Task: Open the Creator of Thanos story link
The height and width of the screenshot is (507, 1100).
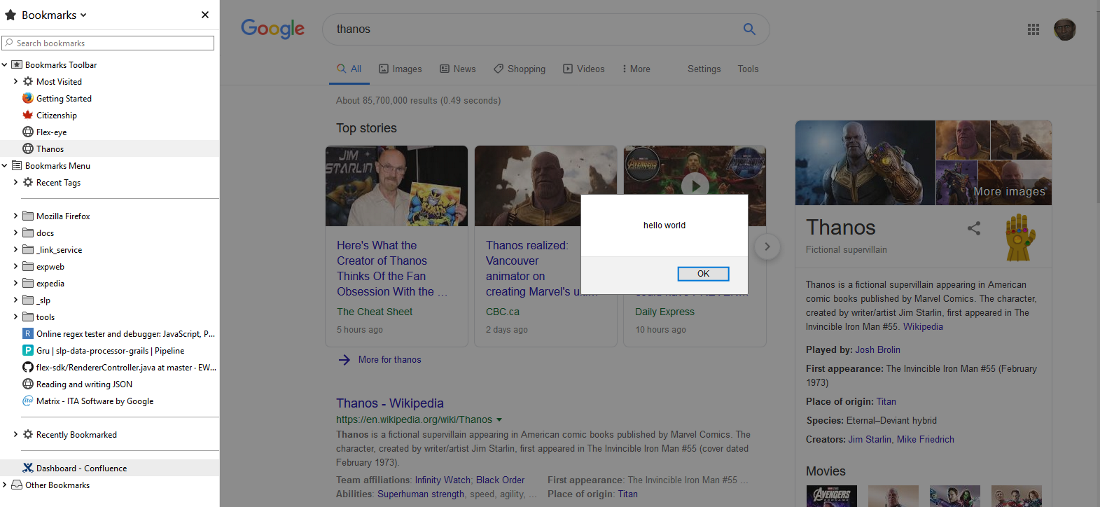Action: 392,269
